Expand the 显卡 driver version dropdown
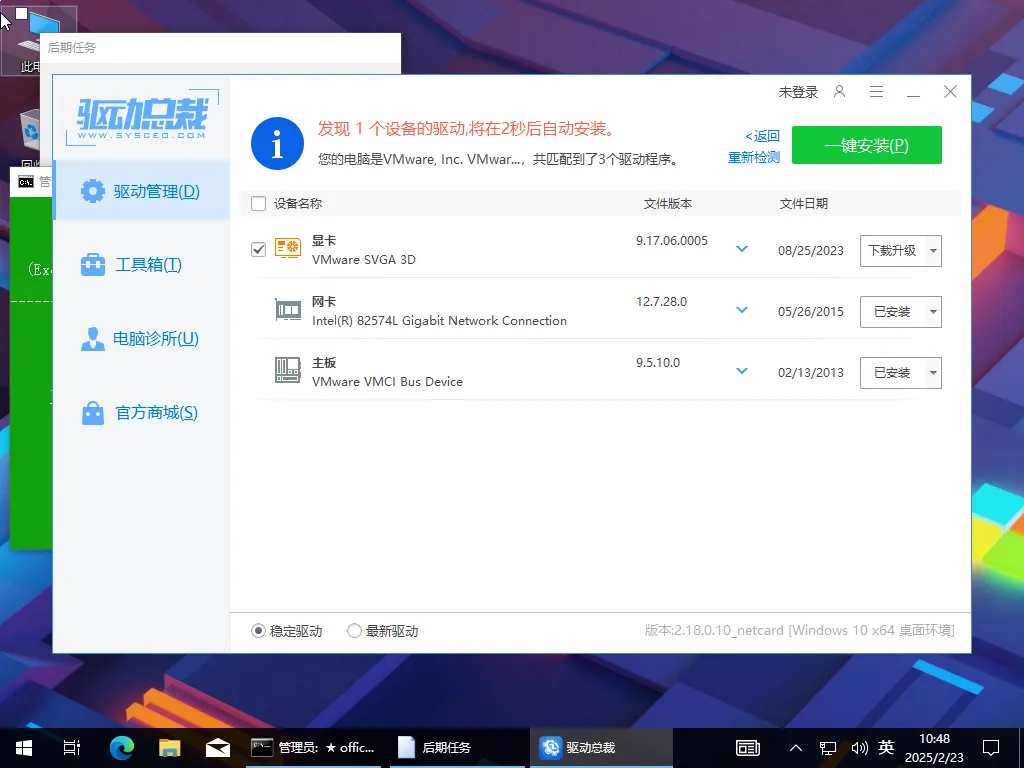The image size is (1024, 768). tap(741, 248)
